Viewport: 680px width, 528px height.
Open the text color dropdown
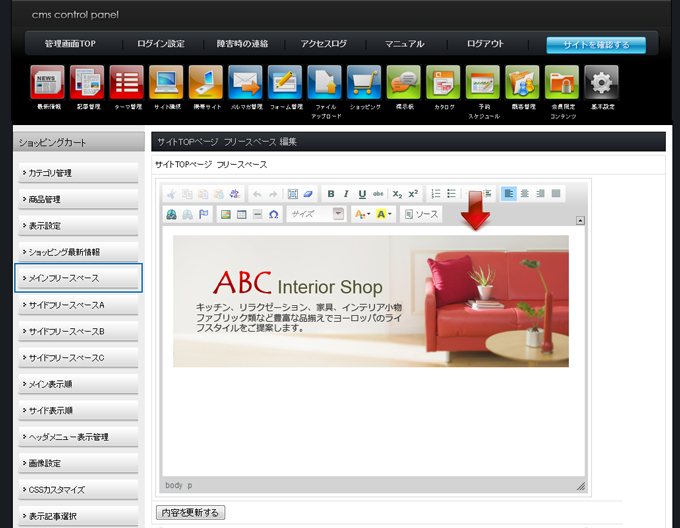[362, 214]
